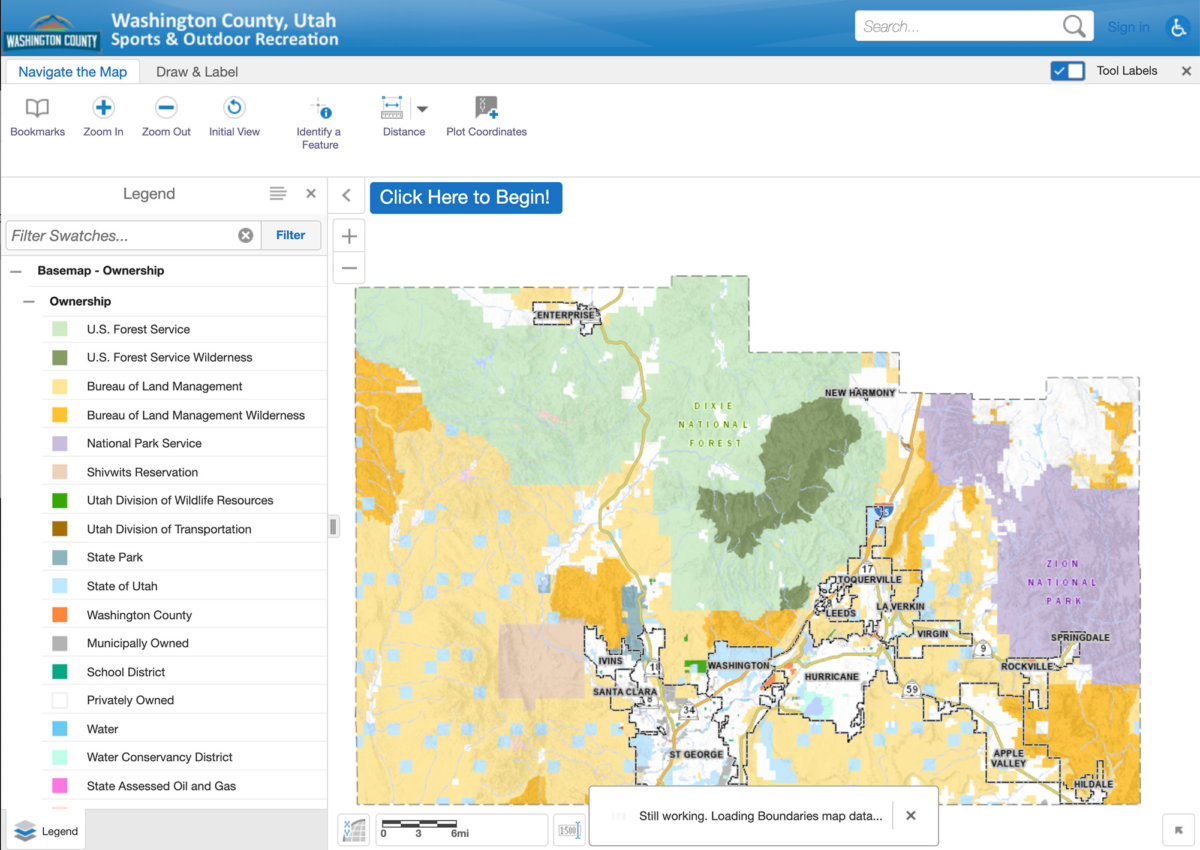Click the XY coordinates icon near the scale bar

[x=353, y=830]
